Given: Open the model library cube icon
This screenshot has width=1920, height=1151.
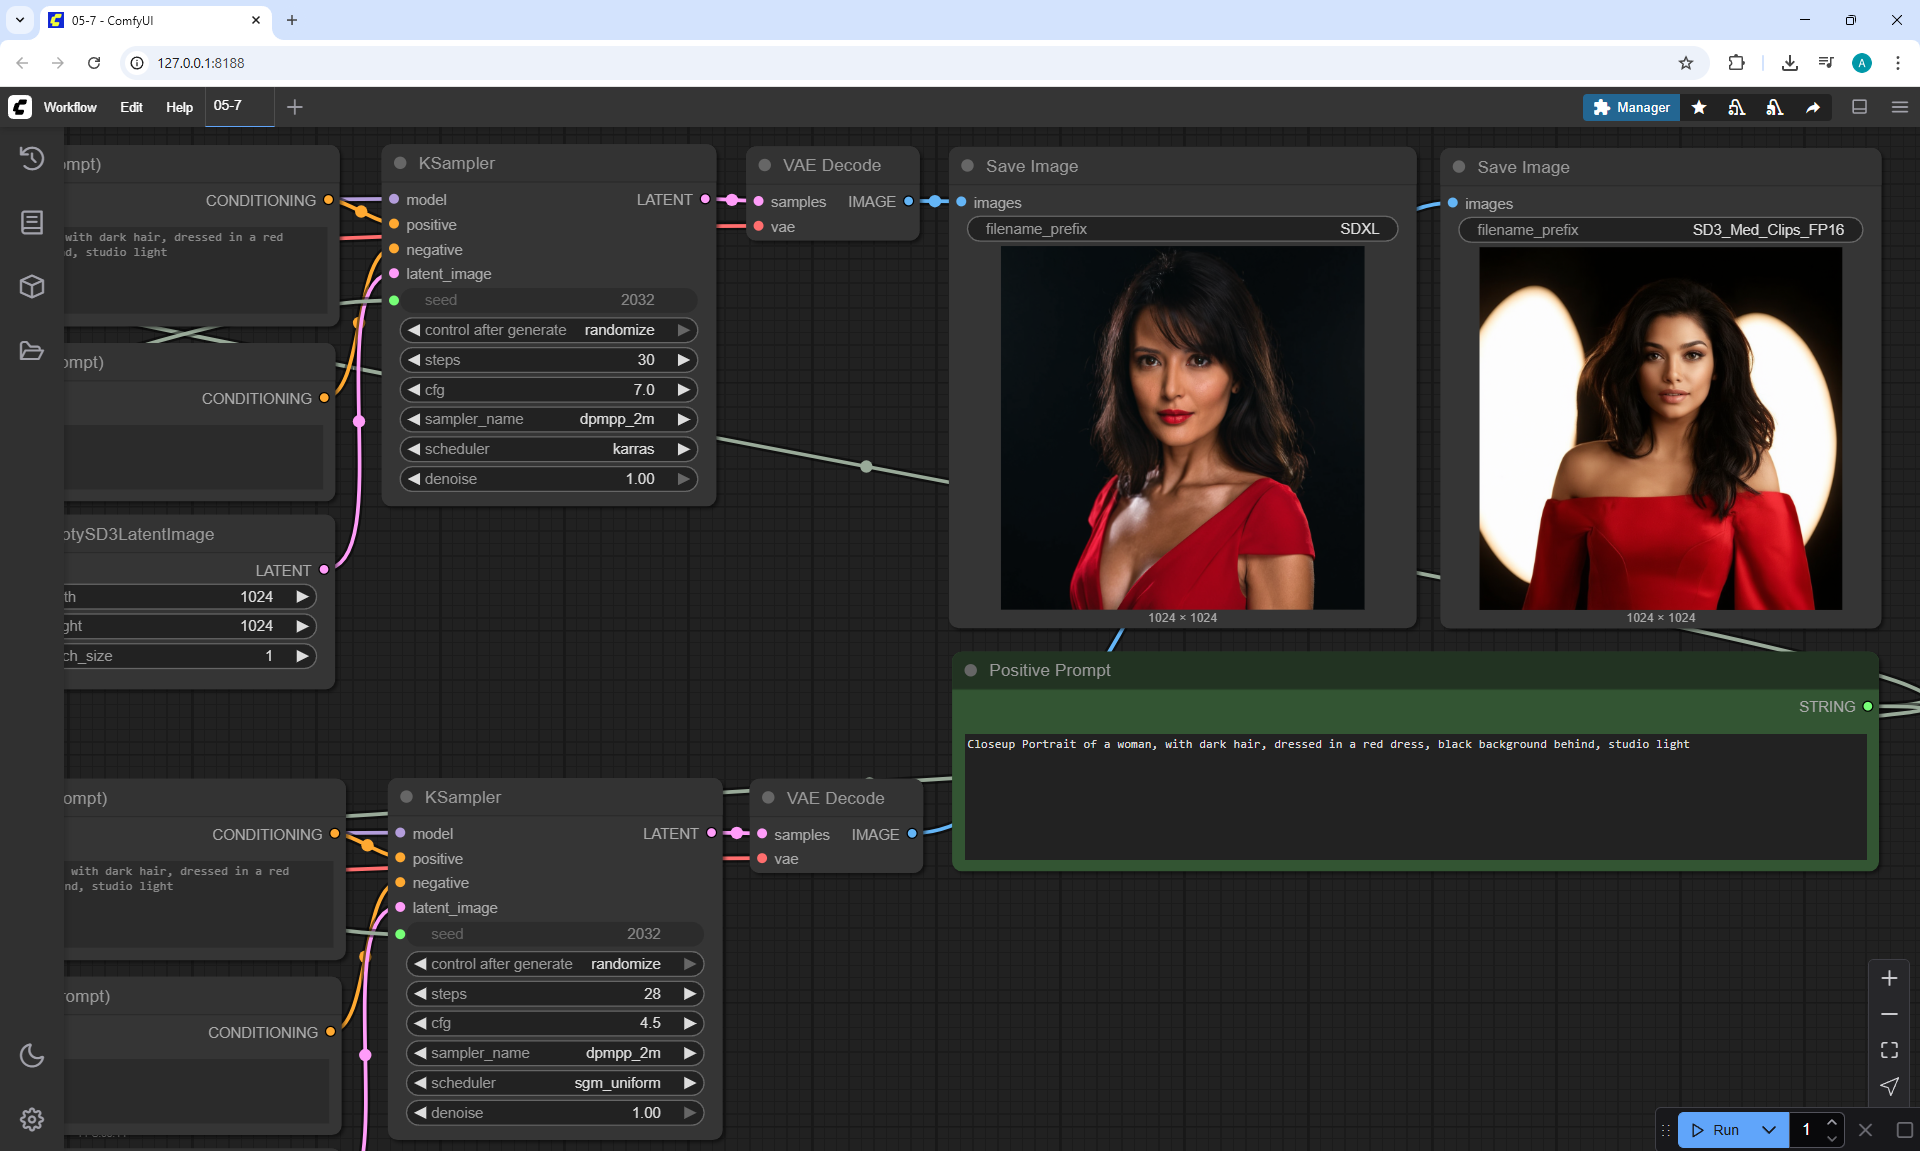Looking at the screenshot, I should click(x=32, y=287).
